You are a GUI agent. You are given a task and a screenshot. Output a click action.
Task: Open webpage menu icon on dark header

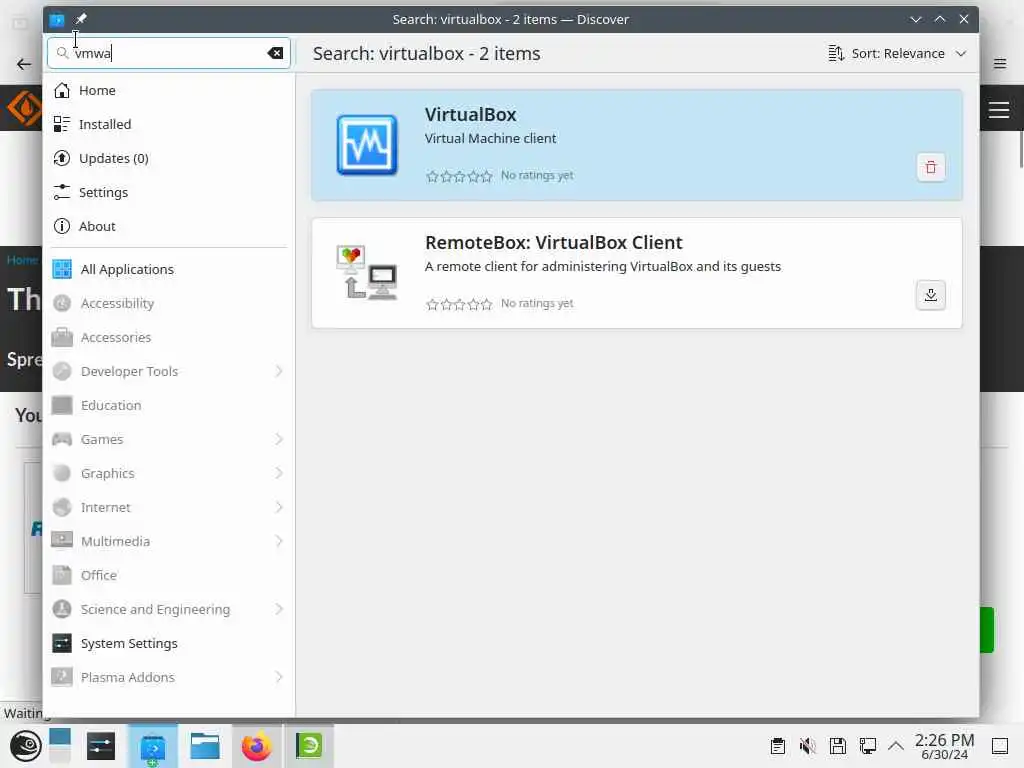(999, 110)
